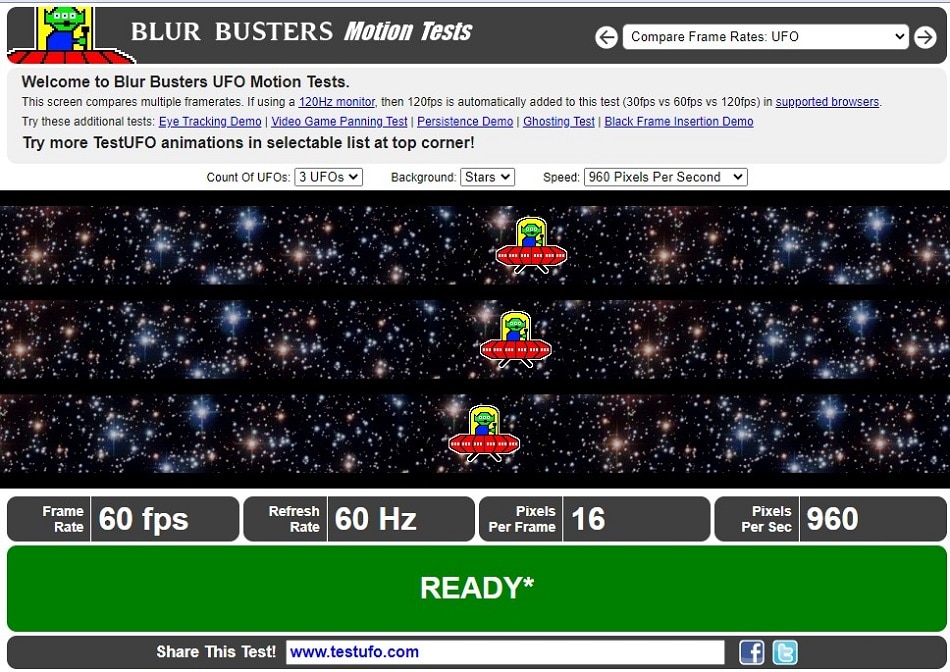Open the Eye Tracking Demo link
The image size is (950, 672).
coord(210,121)
